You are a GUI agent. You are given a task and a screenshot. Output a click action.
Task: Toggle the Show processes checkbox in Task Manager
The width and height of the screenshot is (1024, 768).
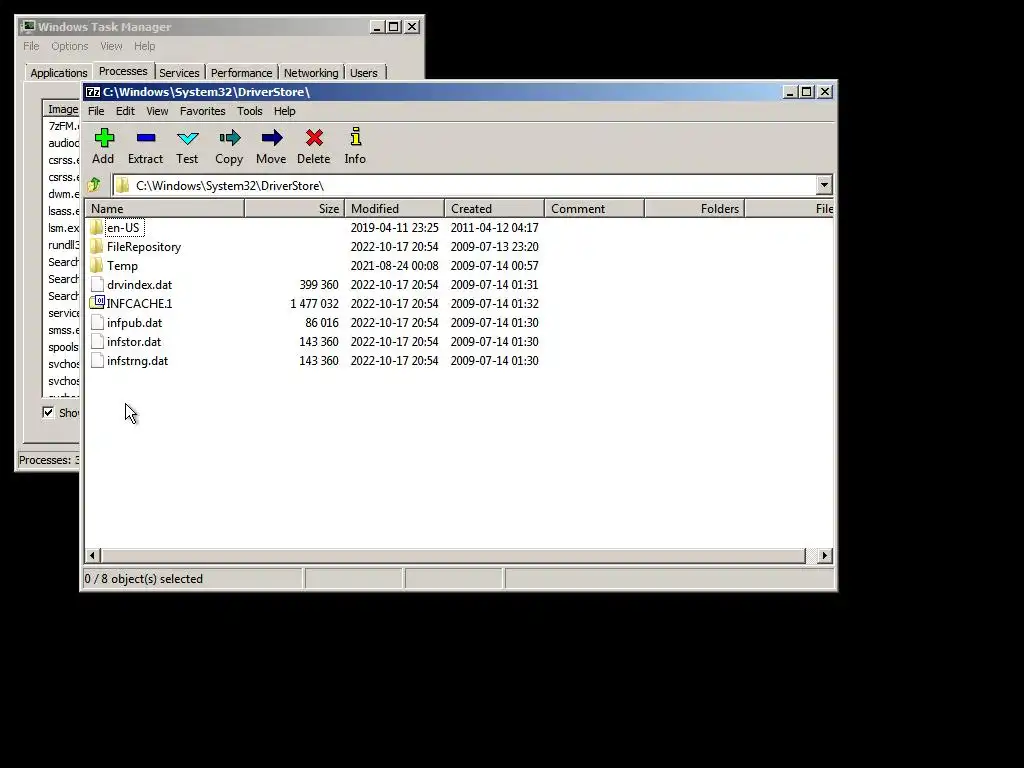(48, 412)
